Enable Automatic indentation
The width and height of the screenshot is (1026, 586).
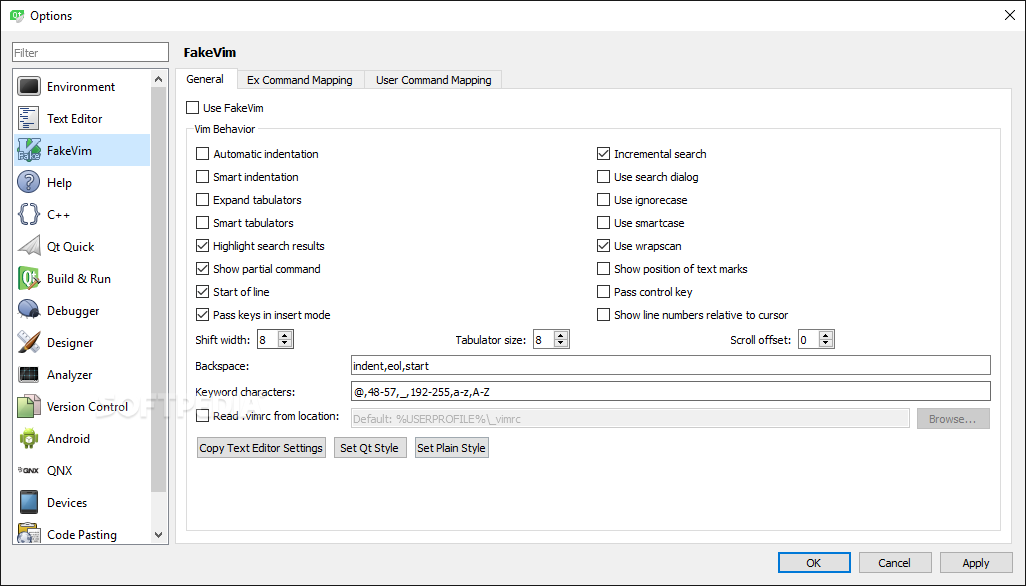click(202, 154)
